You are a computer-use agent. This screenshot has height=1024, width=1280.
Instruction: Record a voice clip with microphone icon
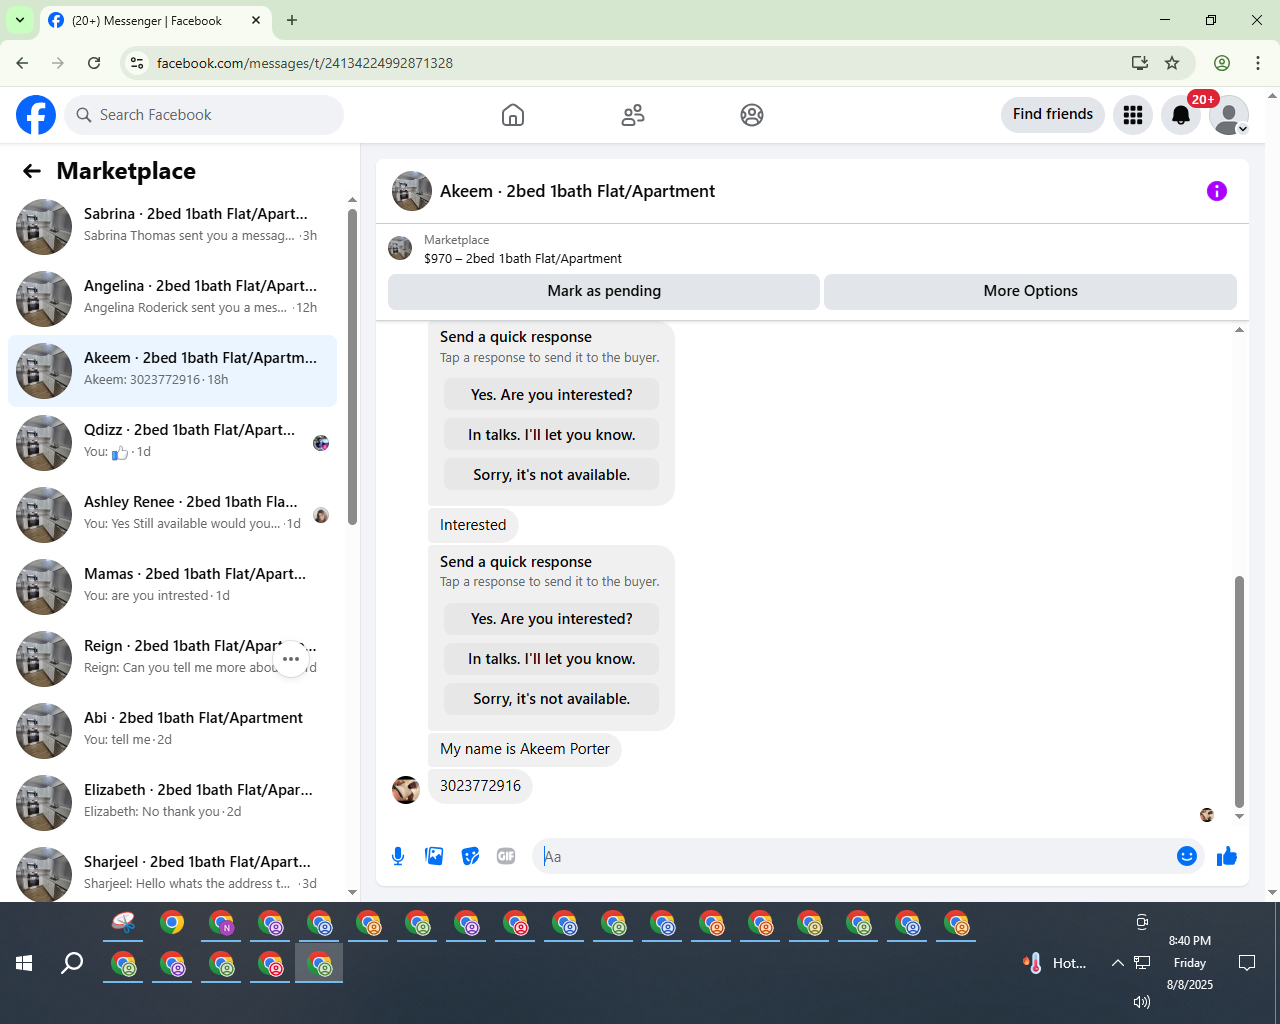[x=398, y=856]
